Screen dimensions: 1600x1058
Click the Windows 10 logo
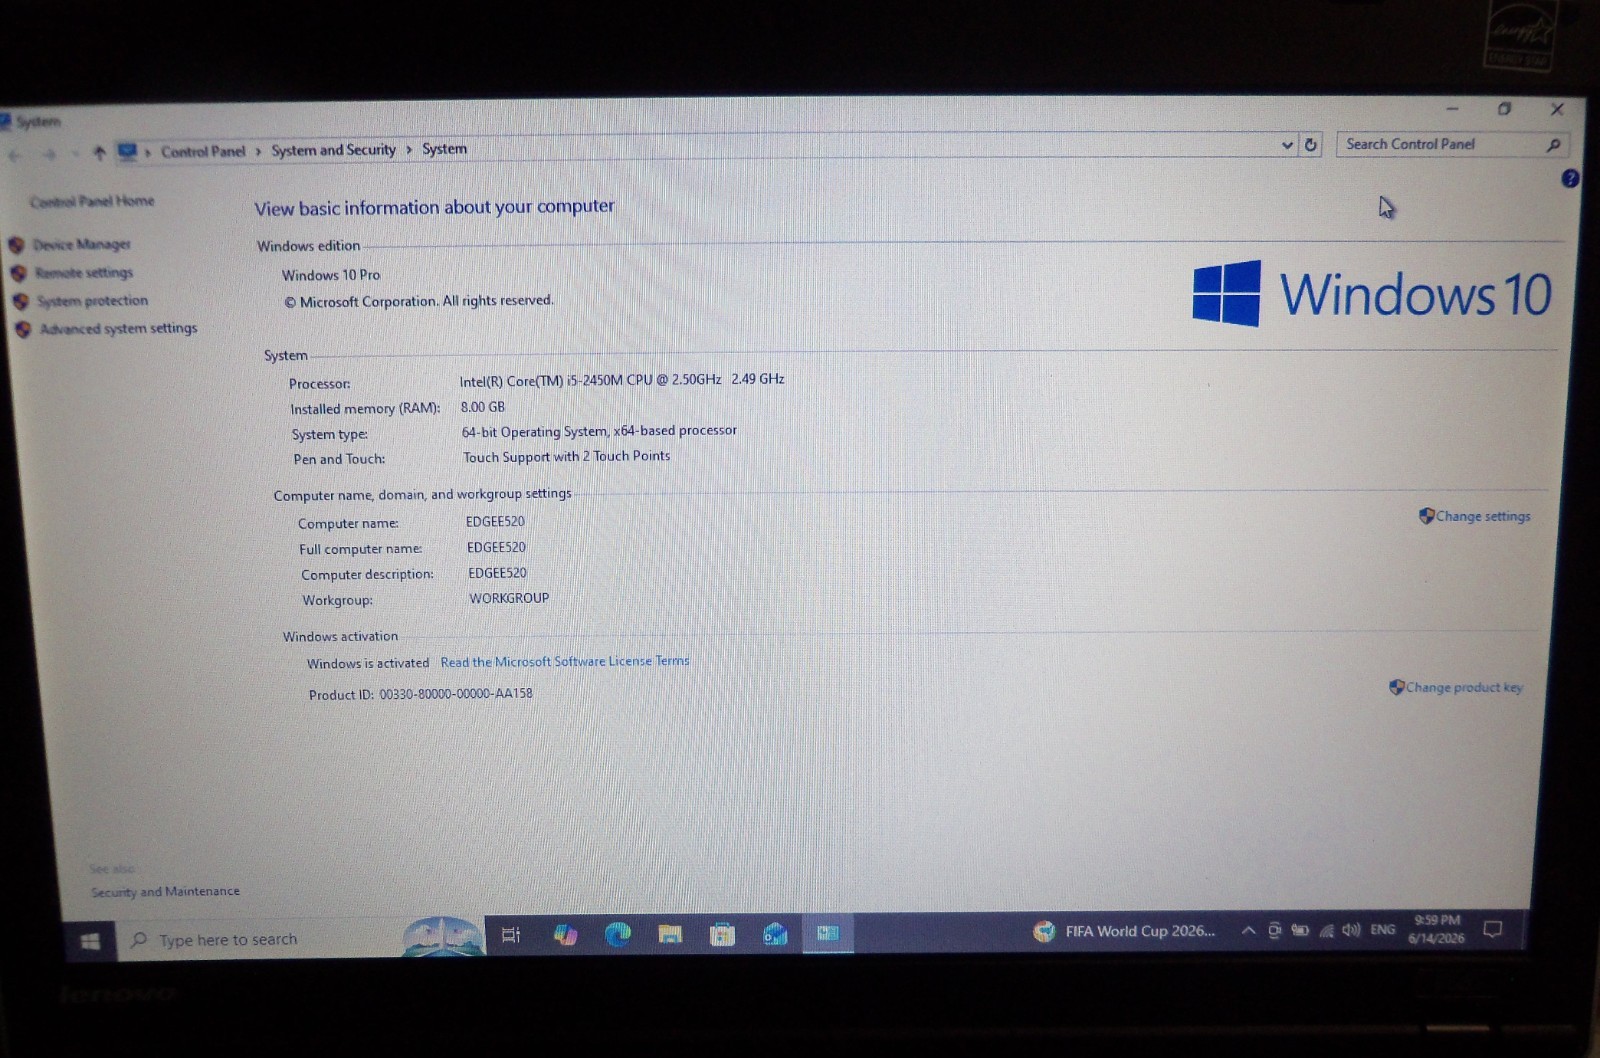[x=1372, y=294]
